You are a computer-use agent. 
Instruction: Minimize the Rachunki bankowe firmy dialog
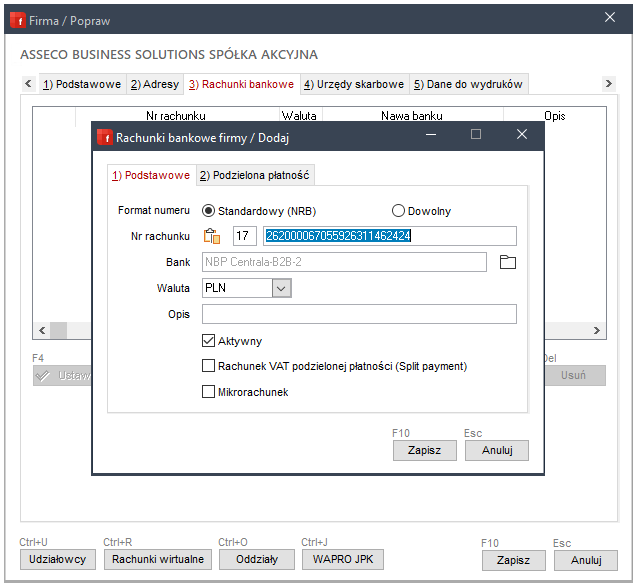[431, 135]
